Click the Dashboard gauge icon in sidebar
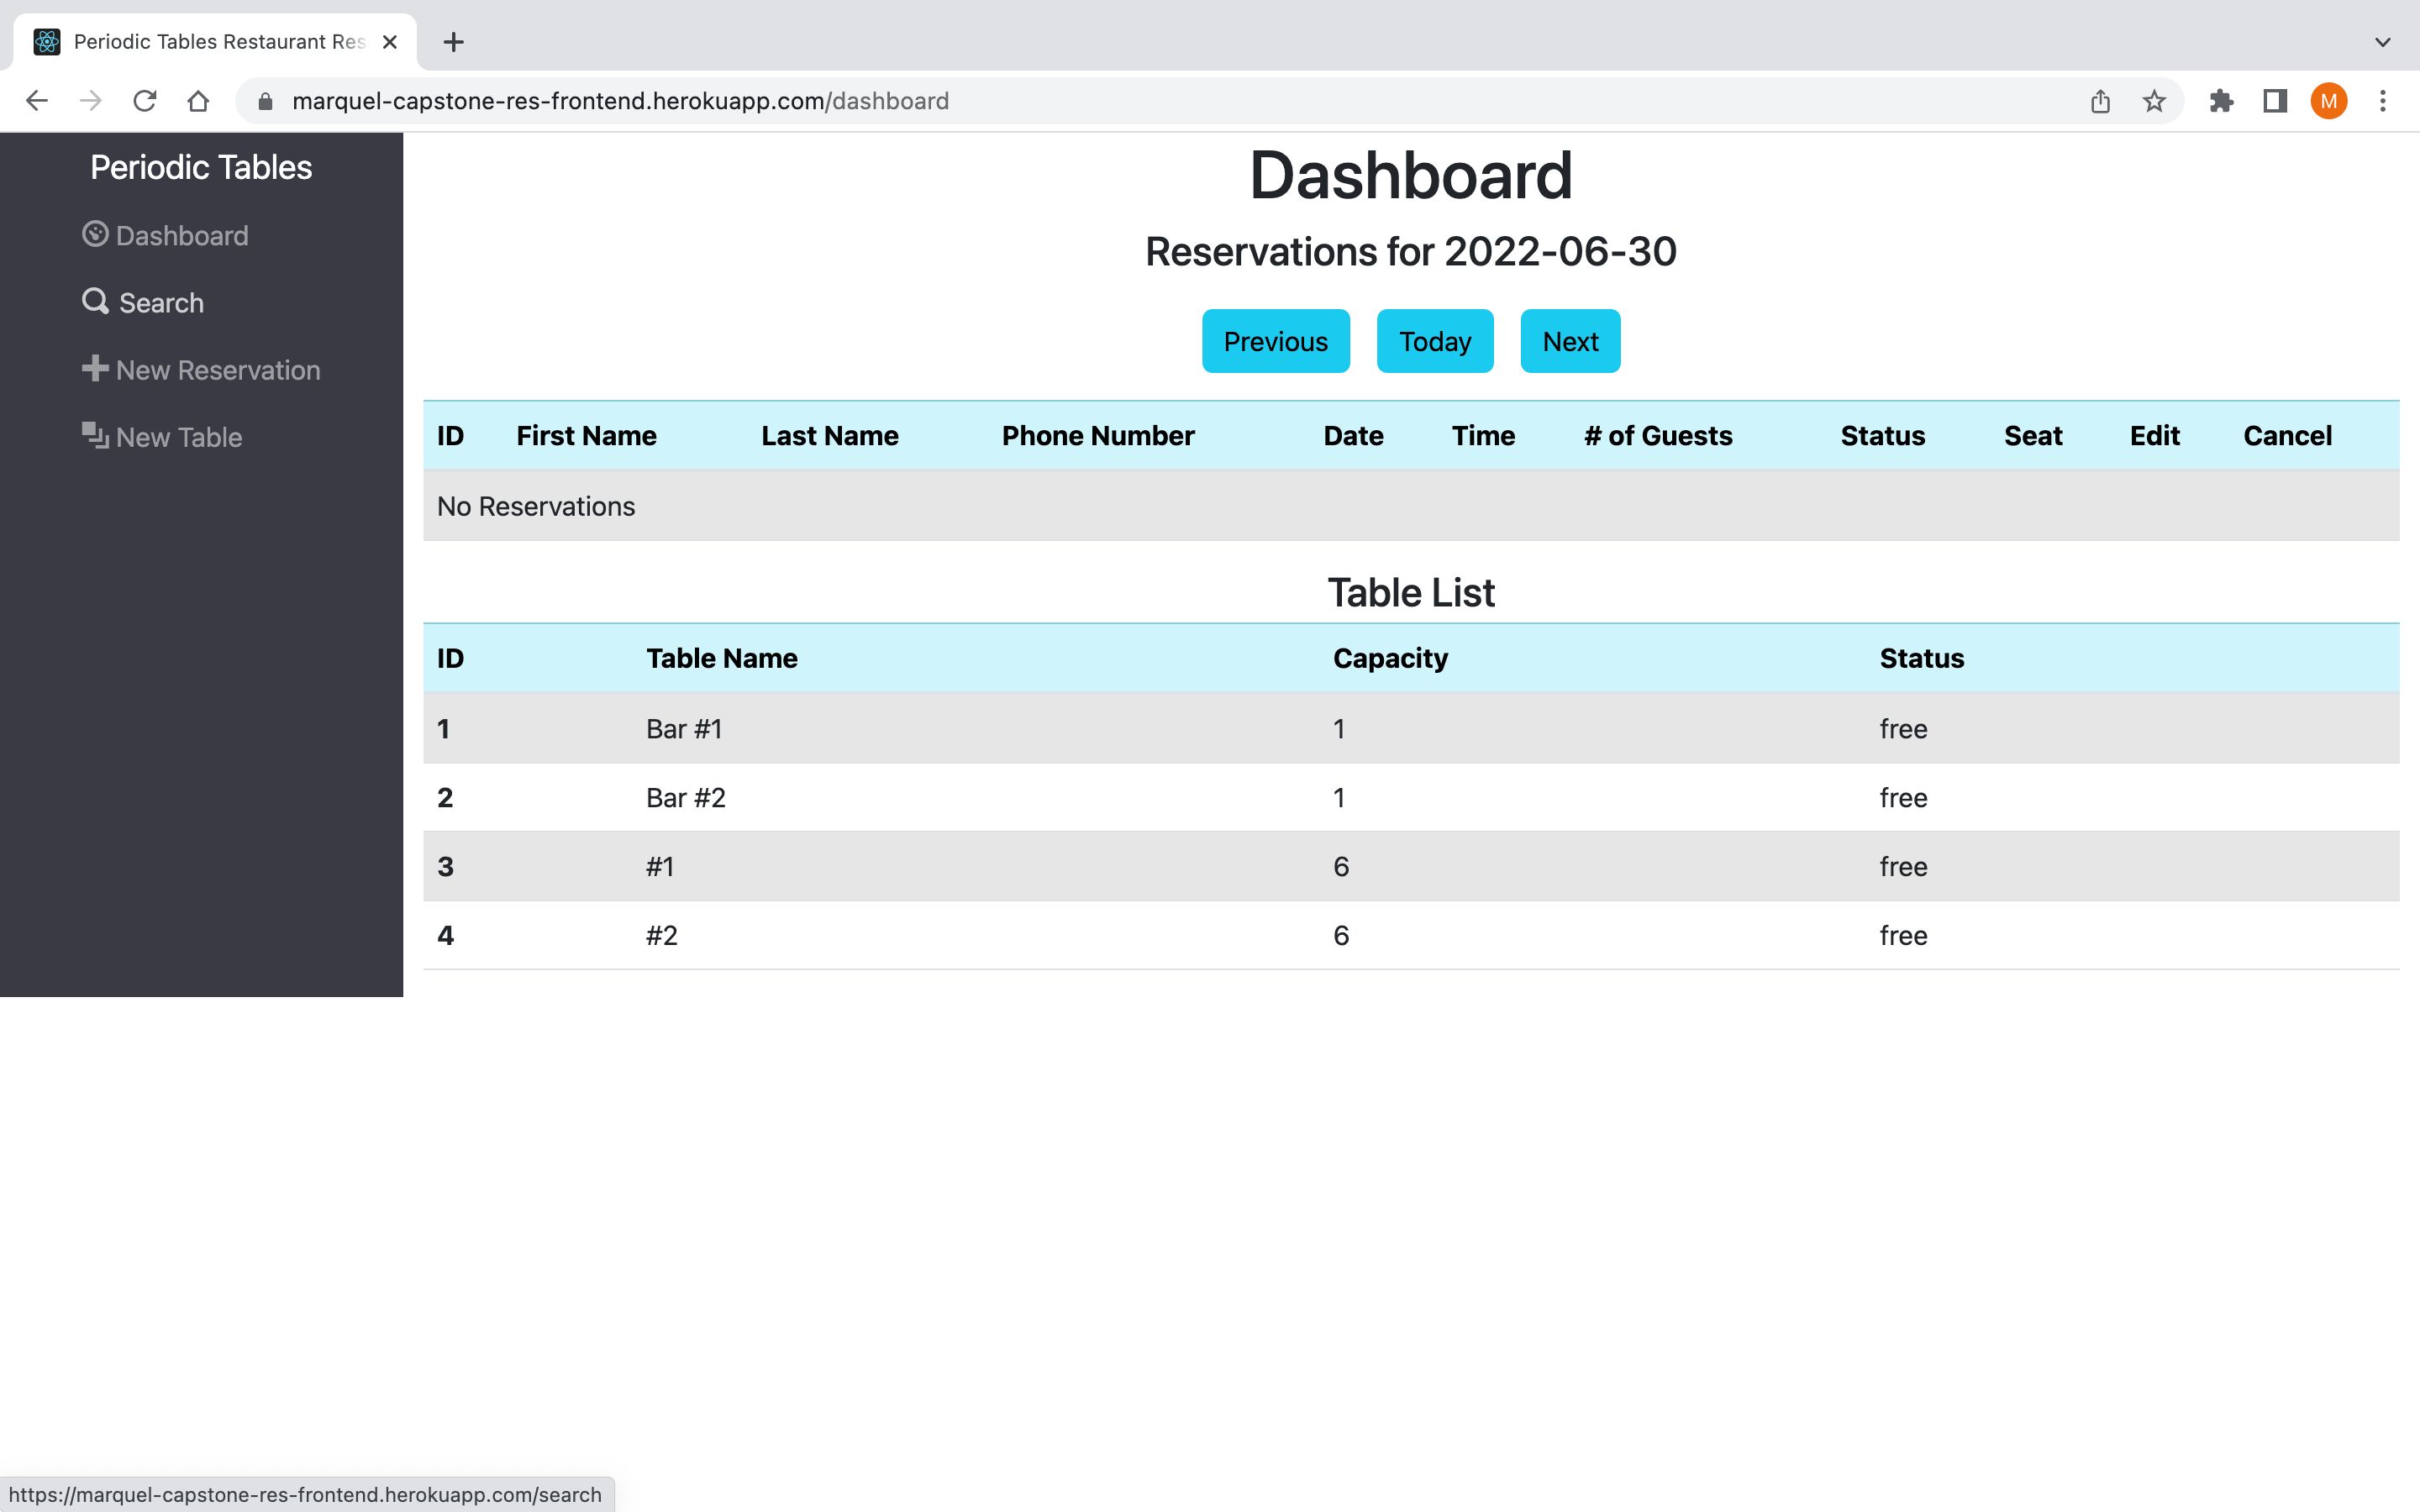 95,234
